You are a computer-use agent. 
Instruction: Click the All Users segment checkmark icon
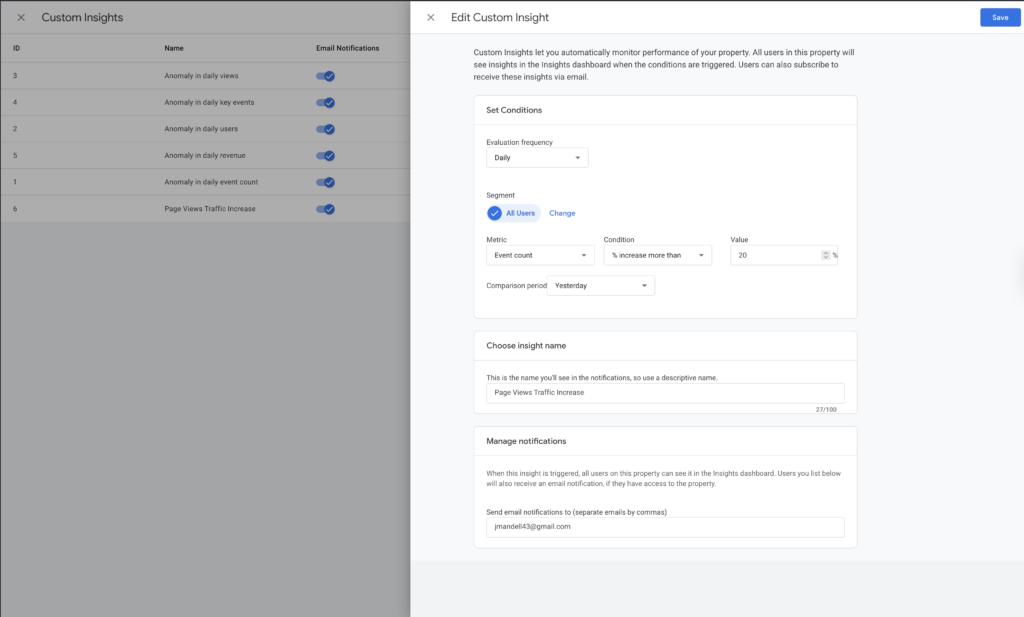pyautogui.click(x=494, y=213)
